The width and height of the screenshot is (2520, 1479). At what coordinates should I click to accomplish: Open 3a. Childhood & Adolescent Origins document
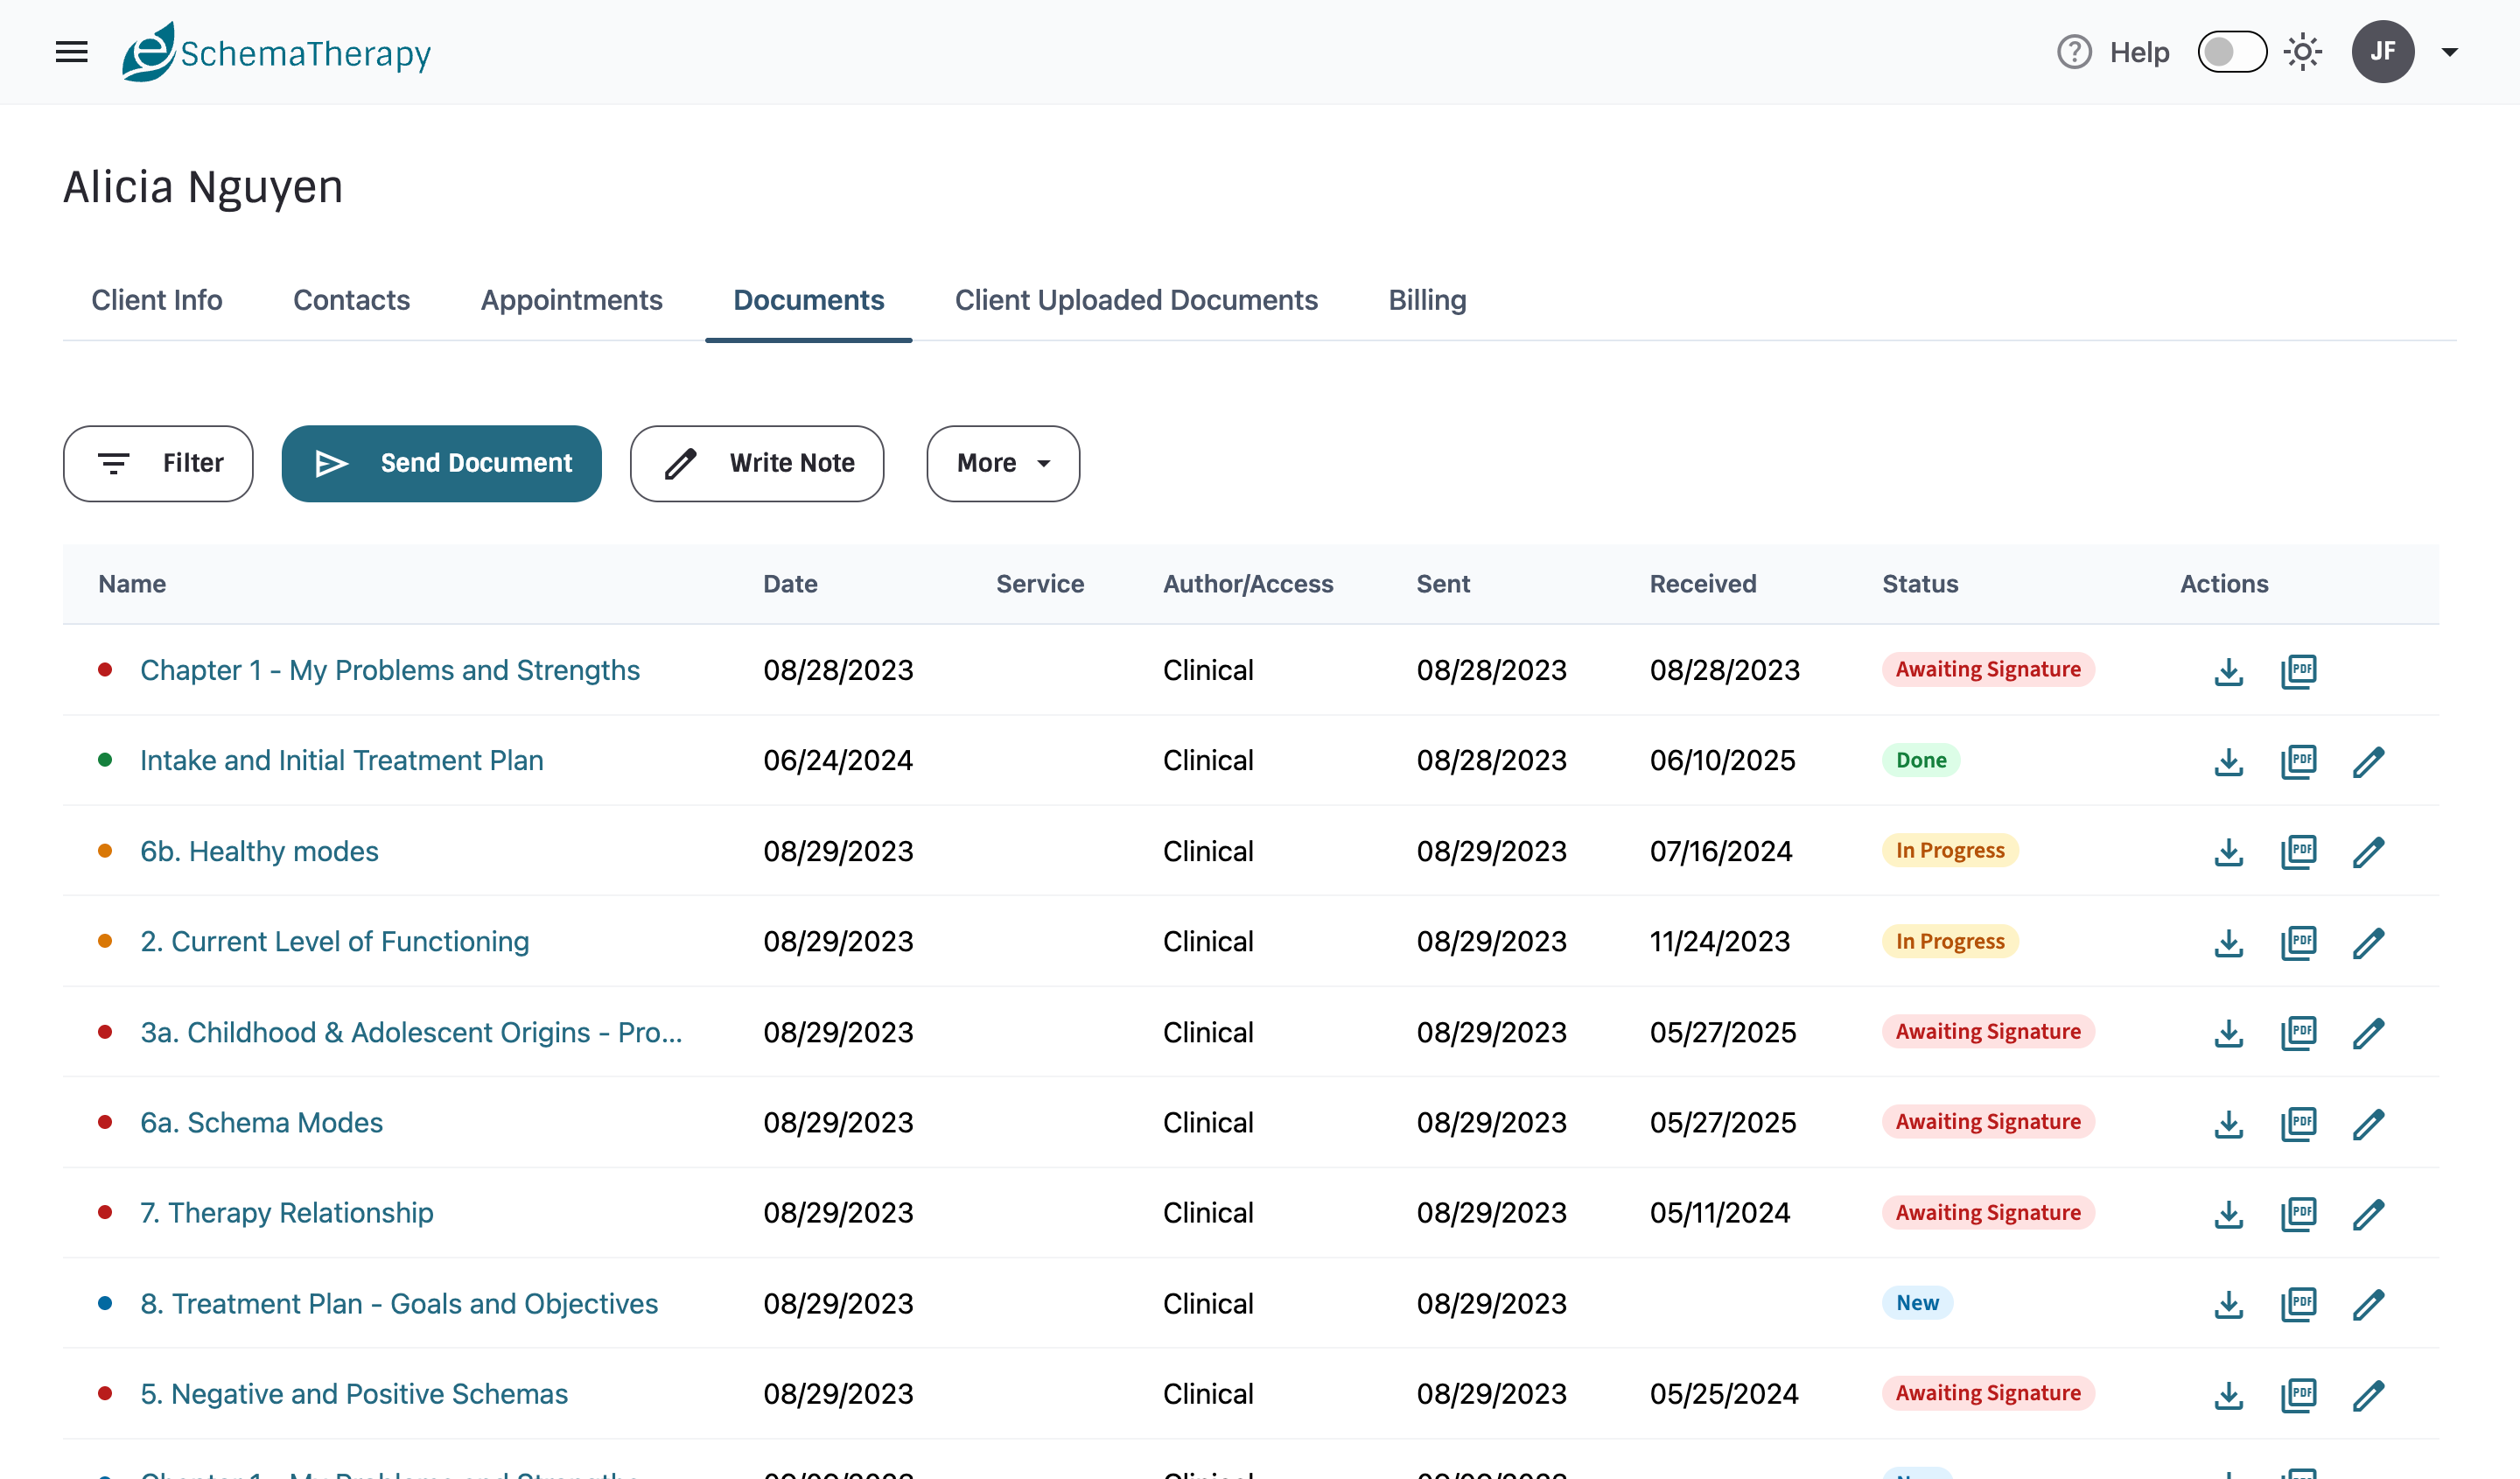(411, 1032)
